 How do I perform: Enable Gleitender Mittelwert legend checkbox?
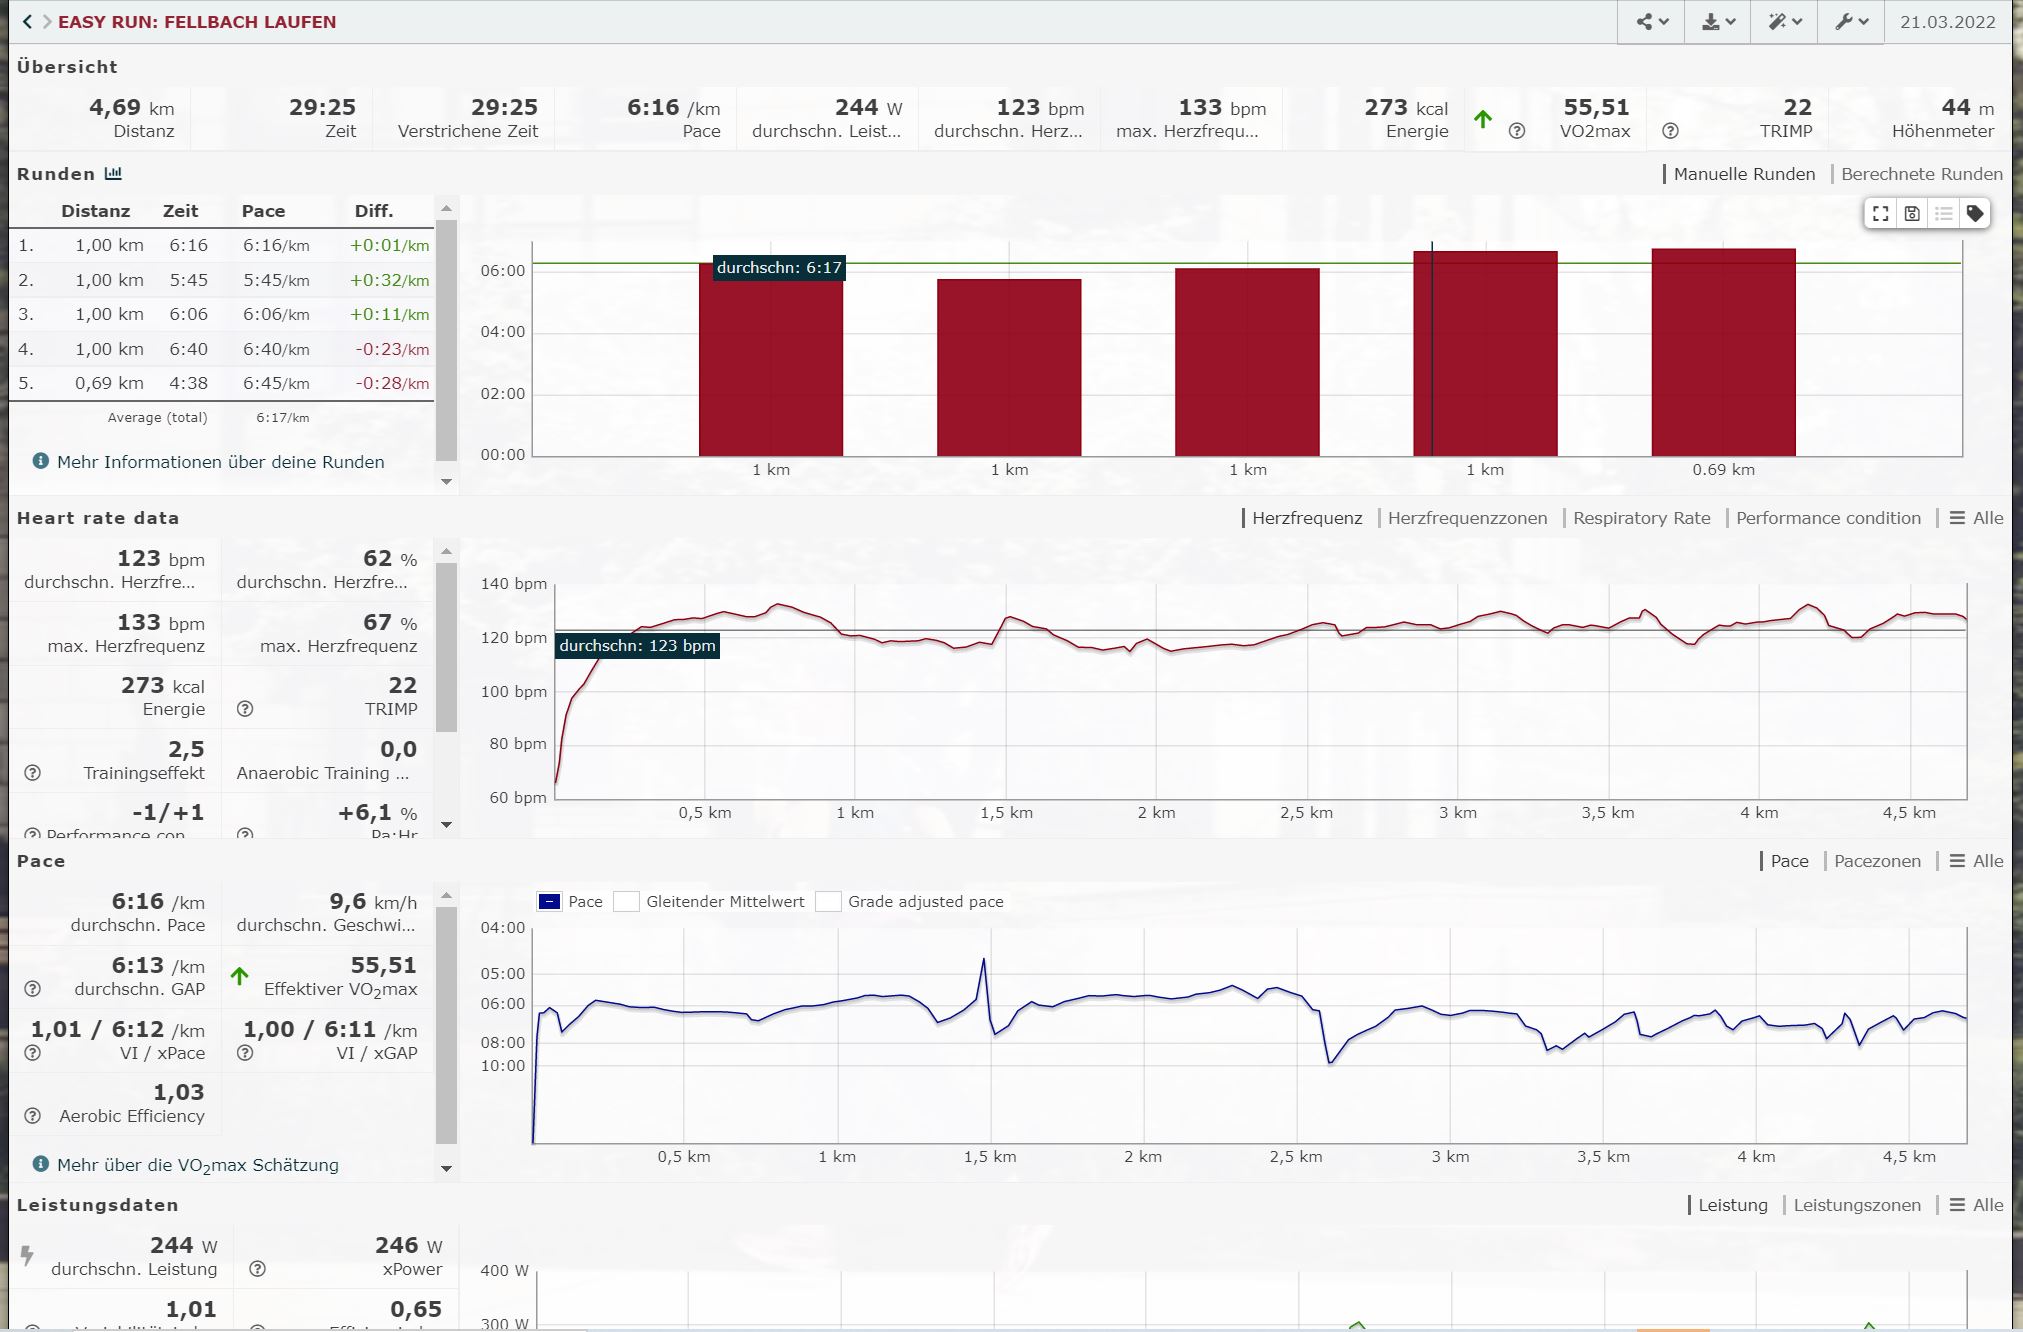click(627, 902)
